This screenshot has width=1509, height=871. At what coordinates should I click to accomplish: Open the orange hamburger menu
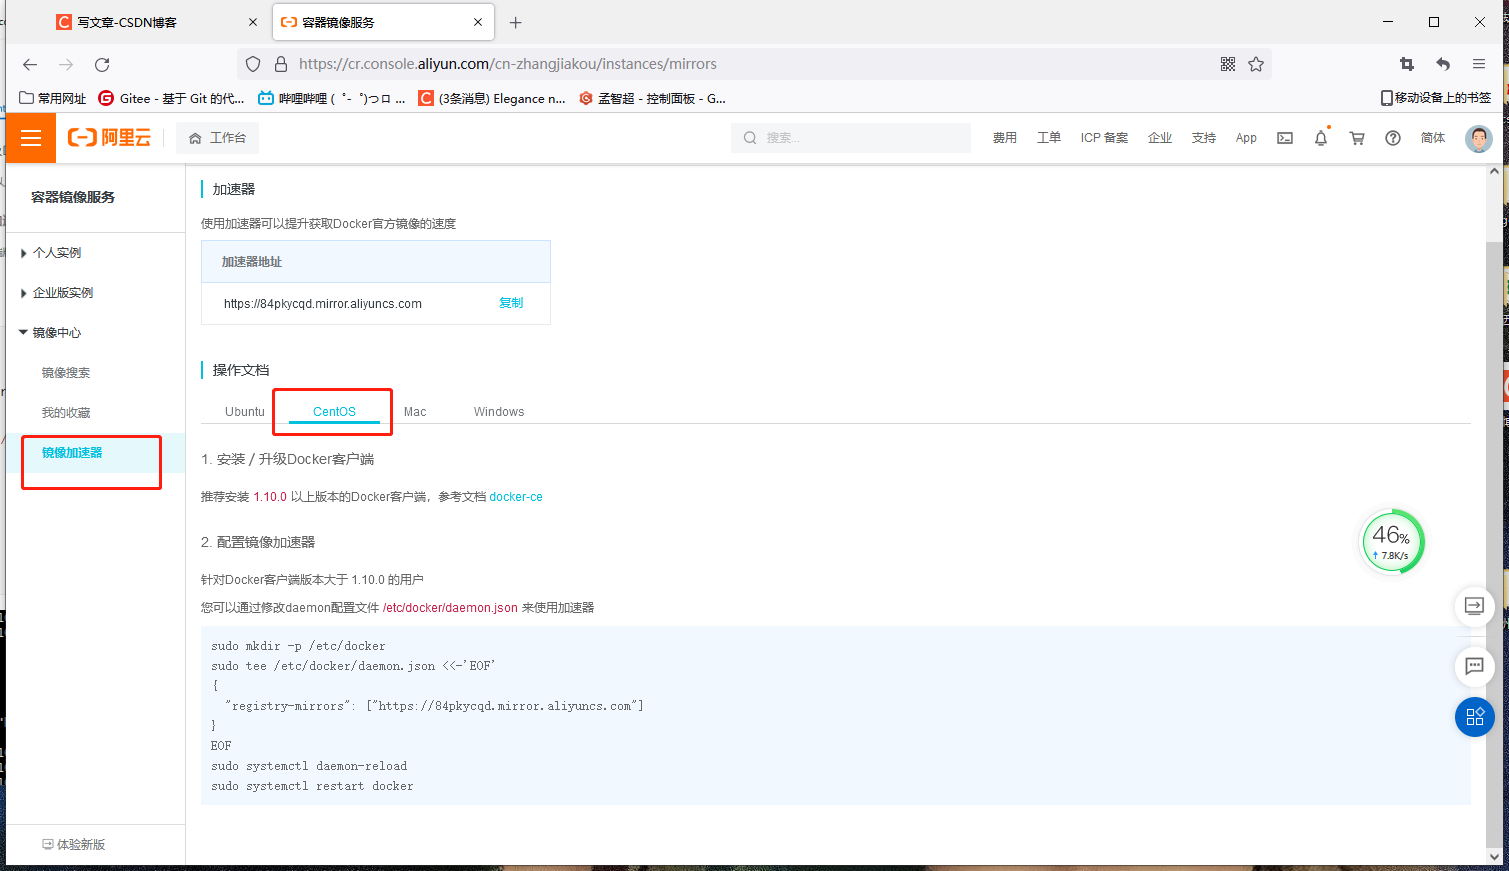pos(31,138)
